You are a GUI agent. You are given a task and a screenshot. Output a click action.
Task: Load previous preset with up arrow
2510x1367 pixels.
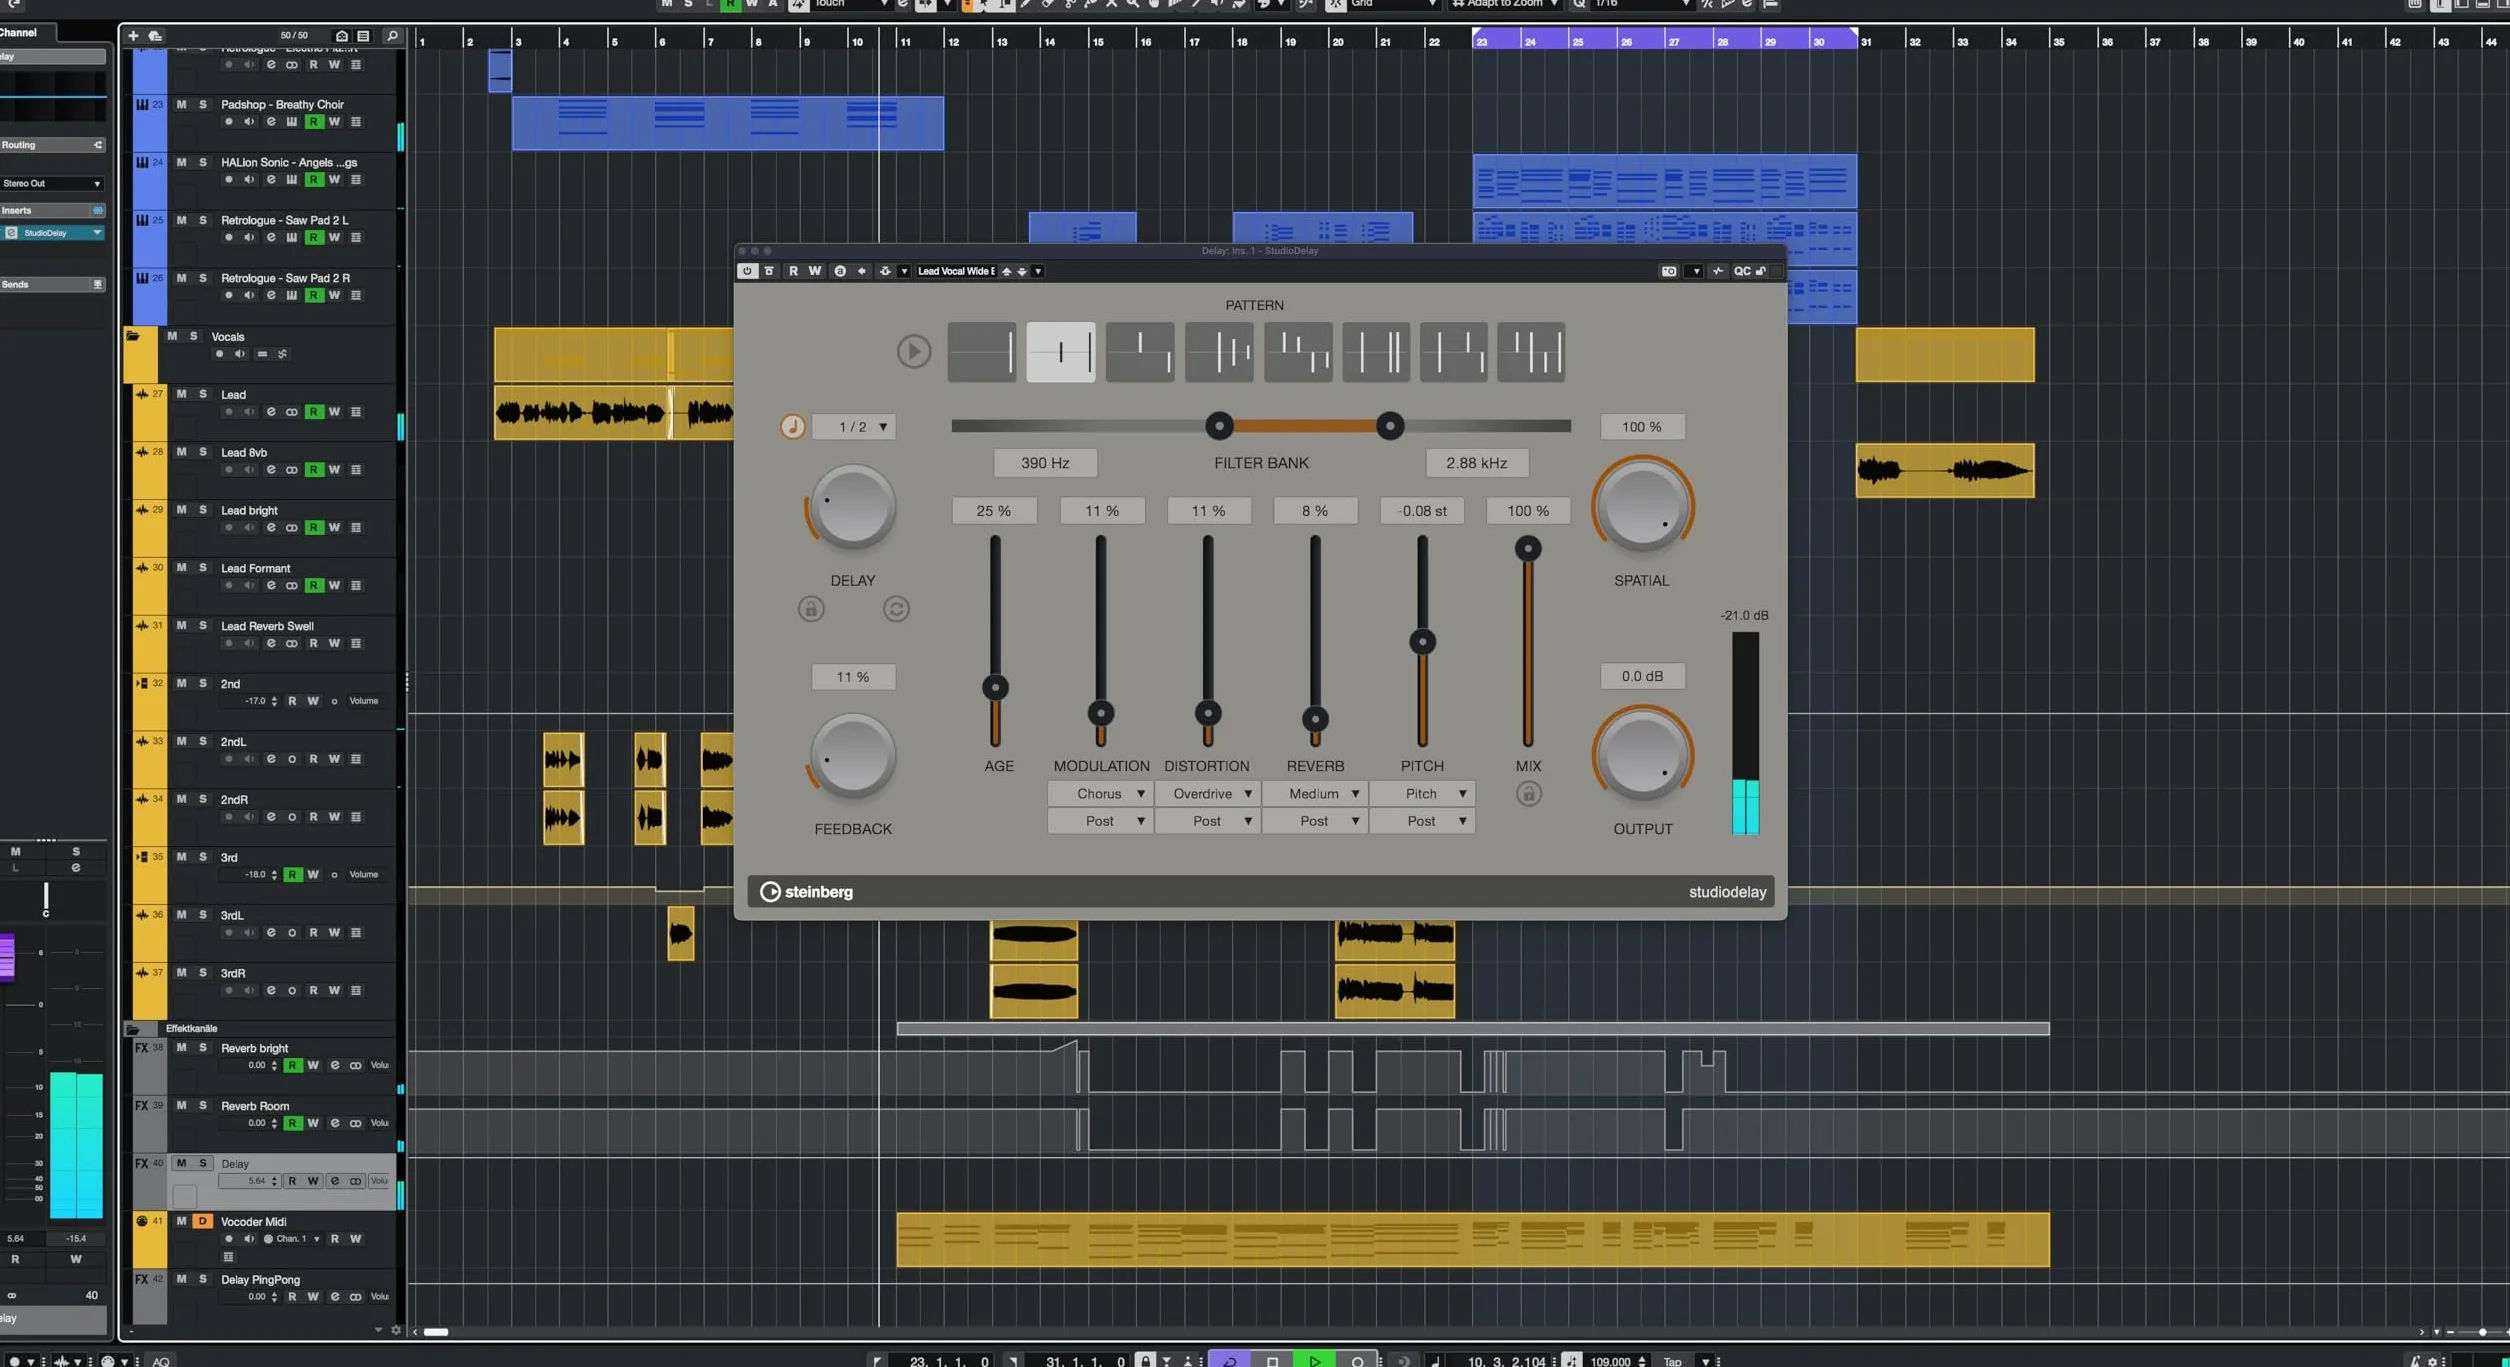1007,271
